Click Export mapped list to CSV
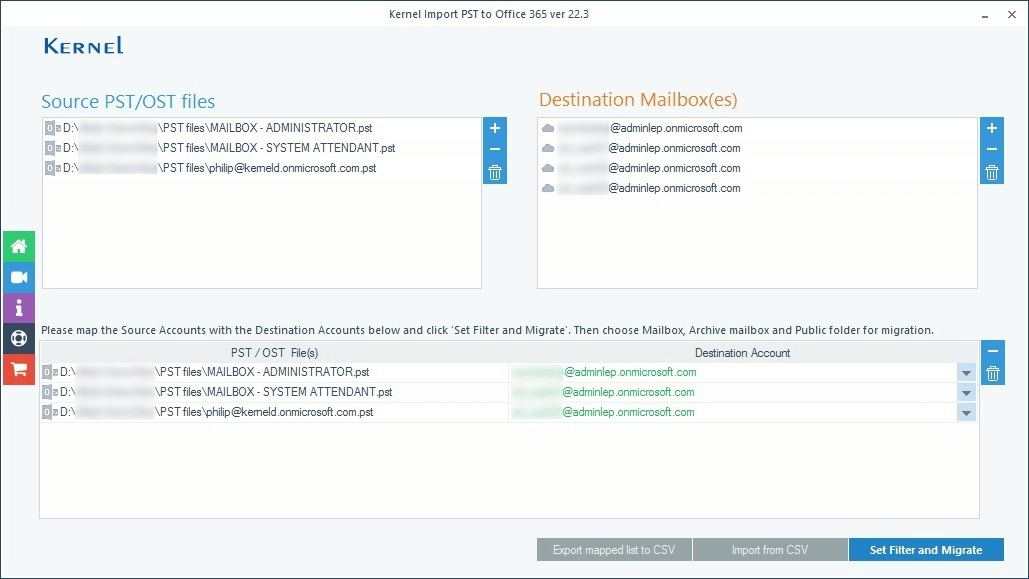Screen dimensions: 1029x579 (614, 550)
